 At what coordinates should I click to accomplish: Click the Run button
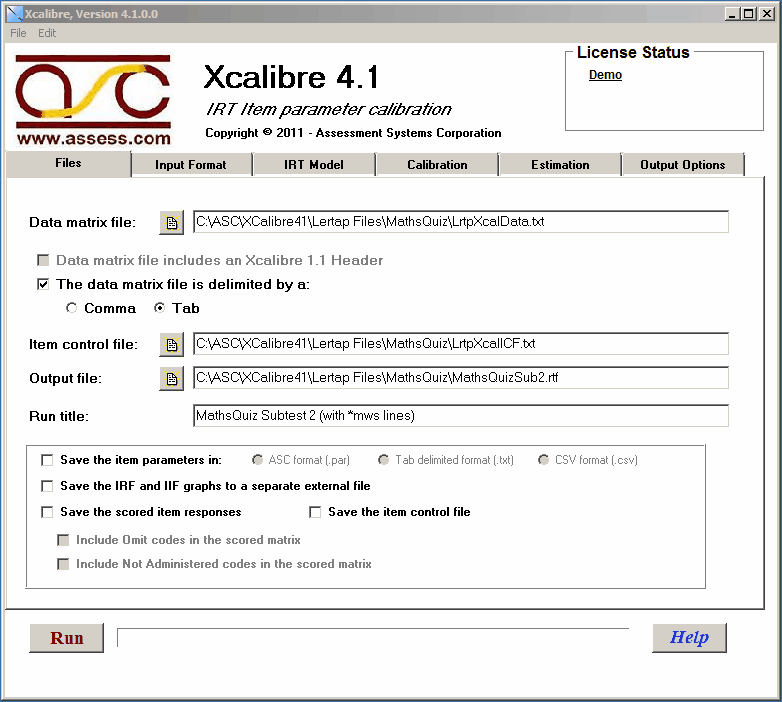tap(67, 638)
